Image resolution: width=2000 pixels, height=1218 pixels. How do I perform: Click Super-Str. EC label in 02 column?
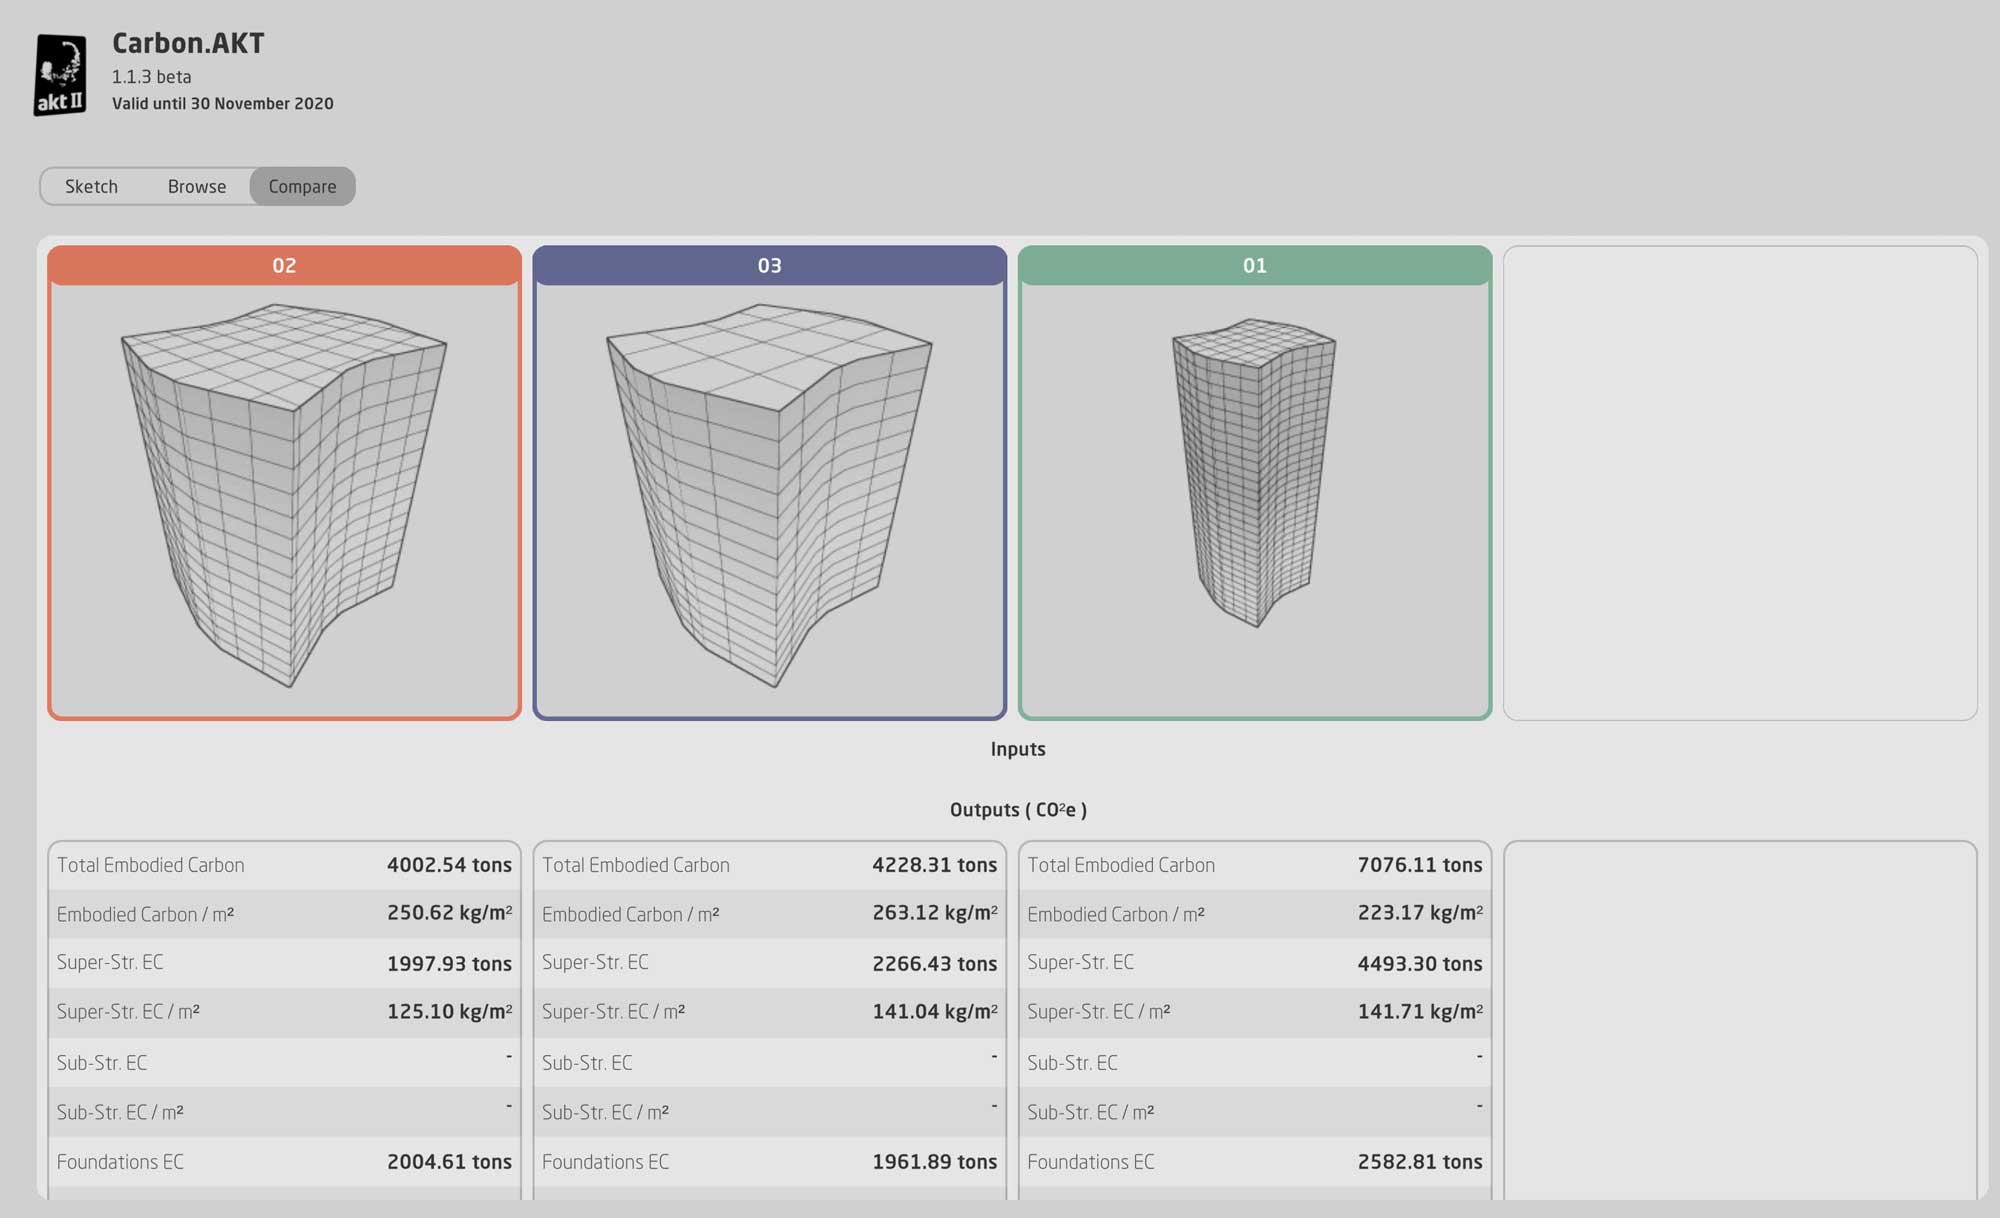[x=110, y=963]
